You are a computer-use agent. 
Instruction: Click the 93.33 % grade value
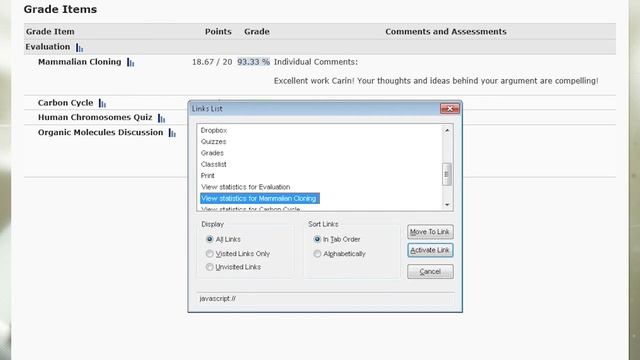coord(253,62)
